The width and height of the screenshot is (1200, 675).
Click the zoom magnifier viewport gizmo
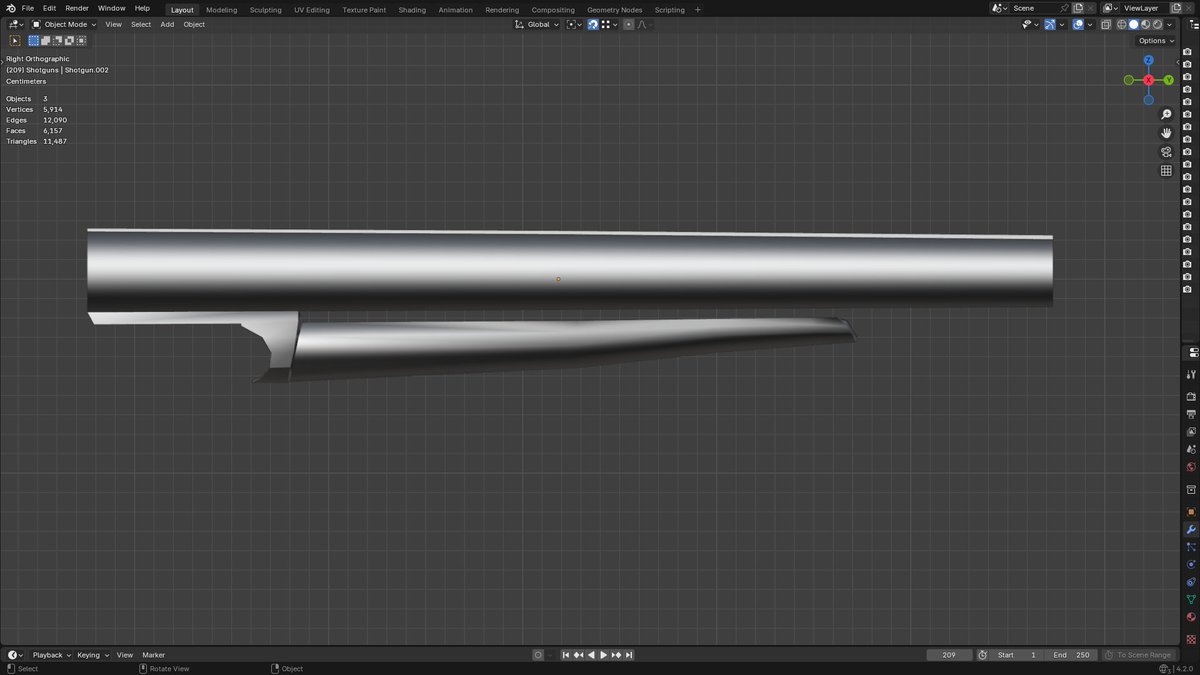[x=1166, y=114]
